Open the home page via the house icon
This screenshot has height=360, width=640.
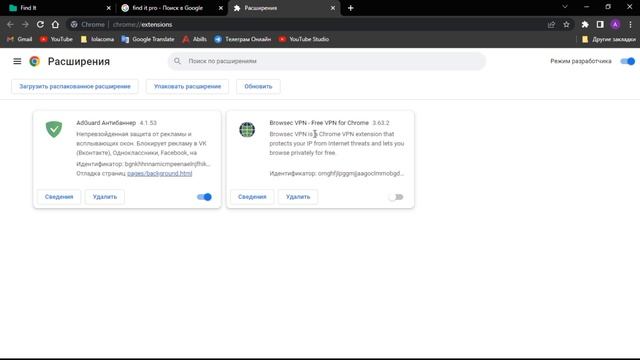click(55, 24)
